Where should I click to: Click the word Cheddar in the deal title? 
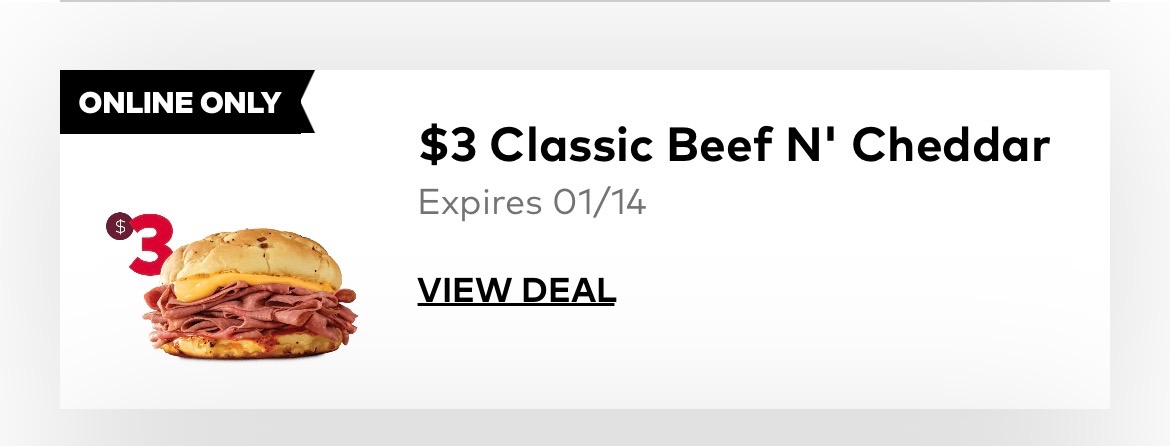(951, 145)
